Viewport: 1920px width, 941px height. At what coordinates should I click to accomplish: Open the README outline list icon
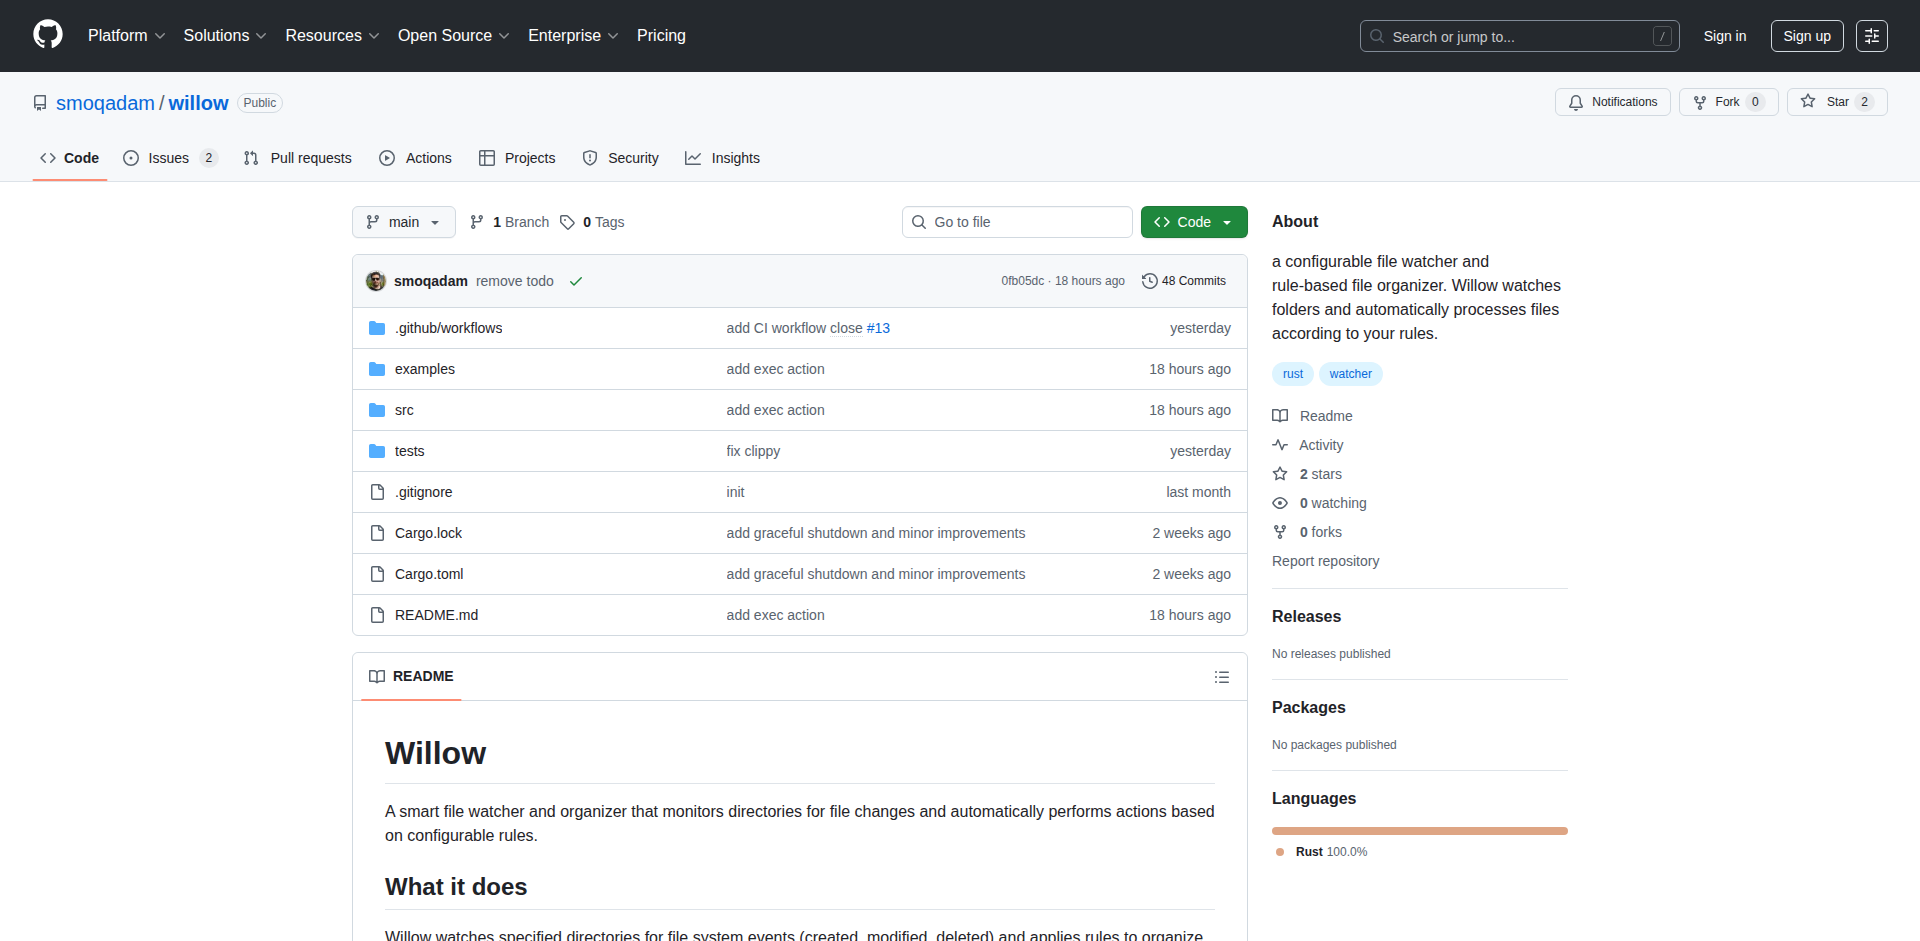tap(1221, 677)
